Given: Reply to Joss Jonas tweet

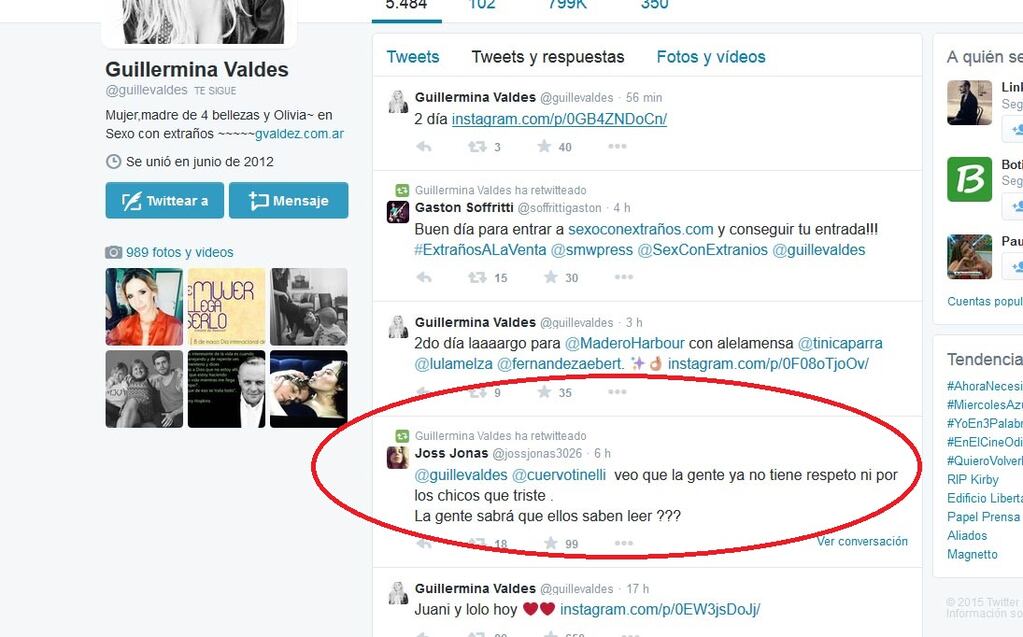Looking at the screenshot, I should [x=424, y=543].
